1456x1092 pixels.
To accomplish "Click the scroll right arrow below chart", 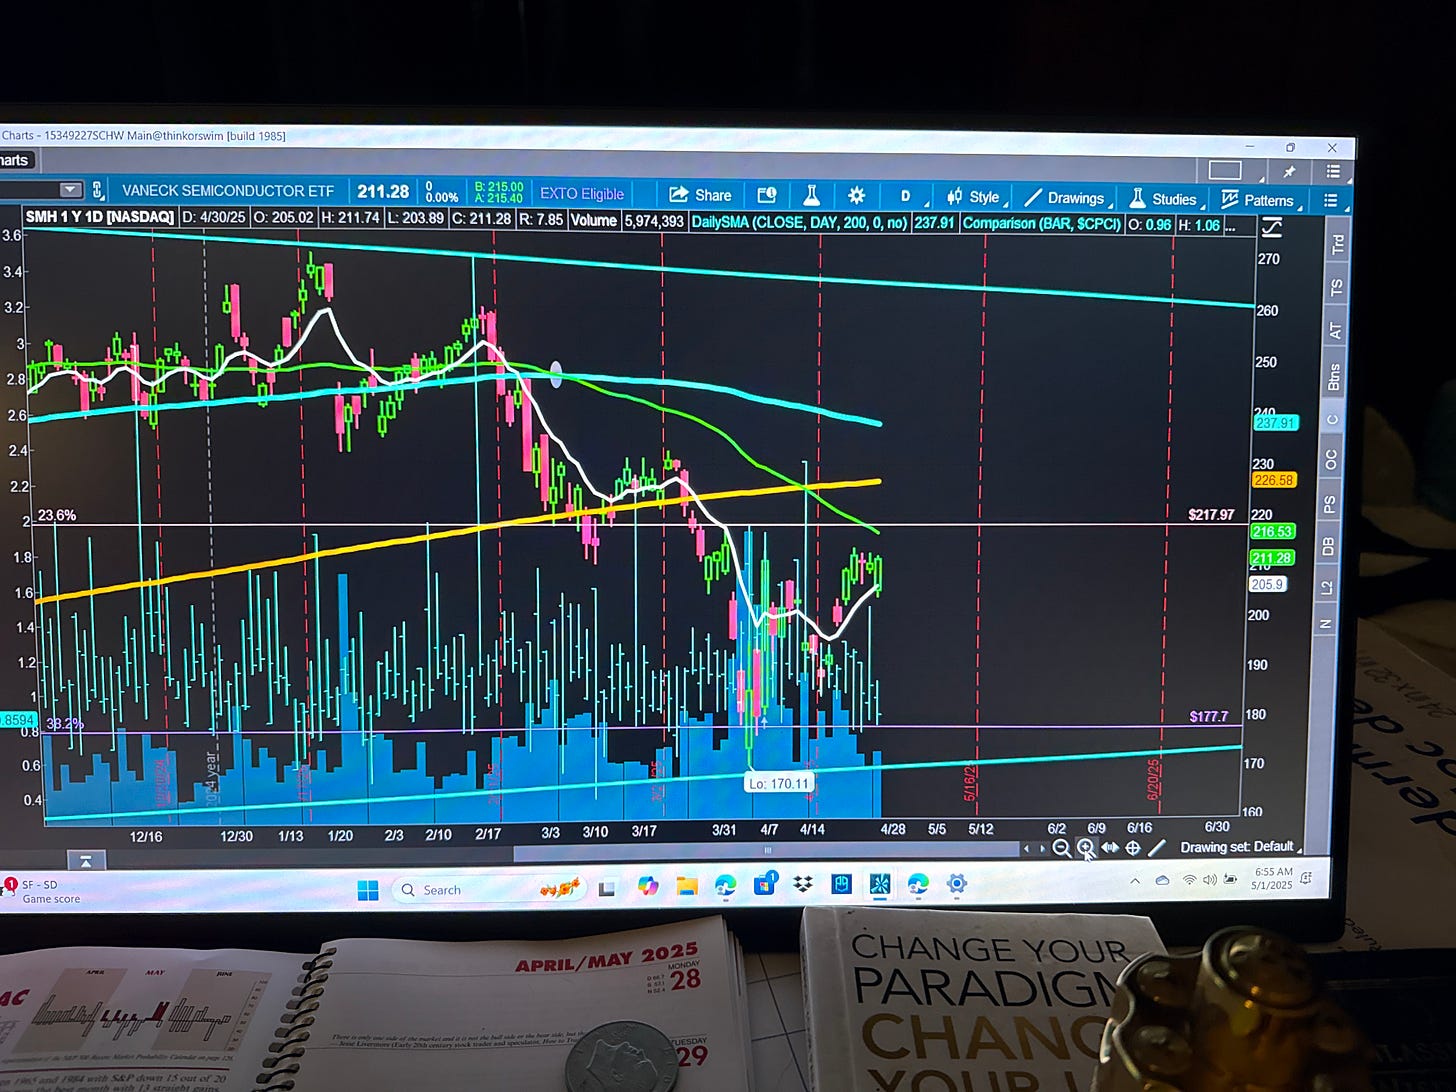I will pyautogui.click(x=1042, y=849).
